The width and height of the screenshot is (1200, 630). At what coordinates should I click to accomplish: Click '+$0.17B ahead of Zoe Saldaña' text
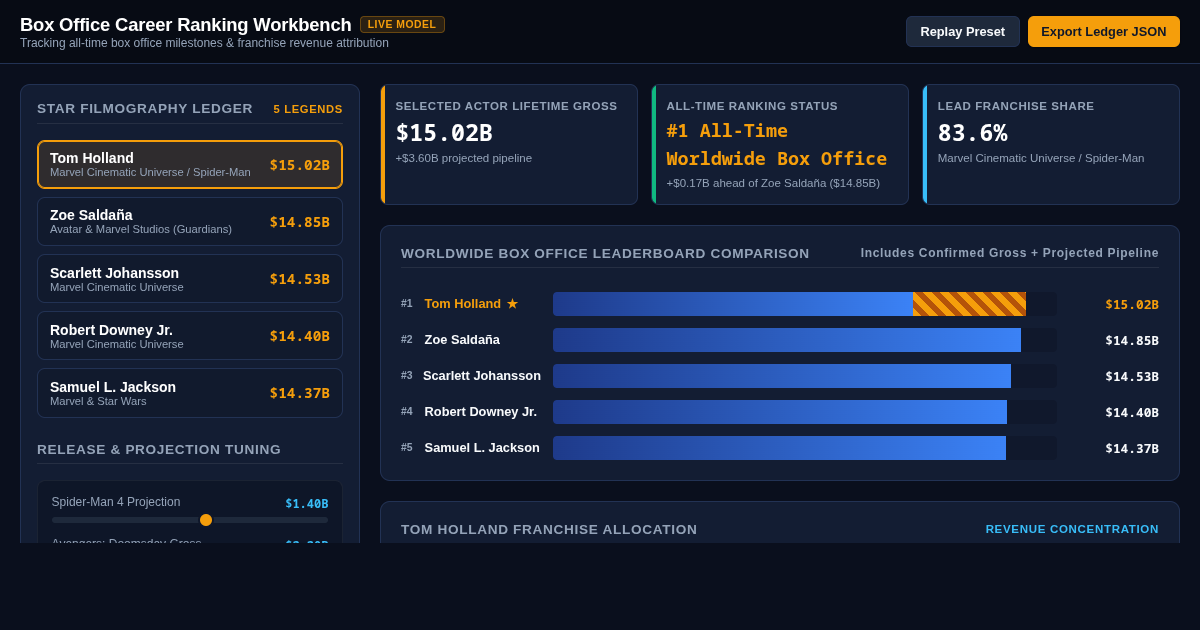[x=773, y=183]
